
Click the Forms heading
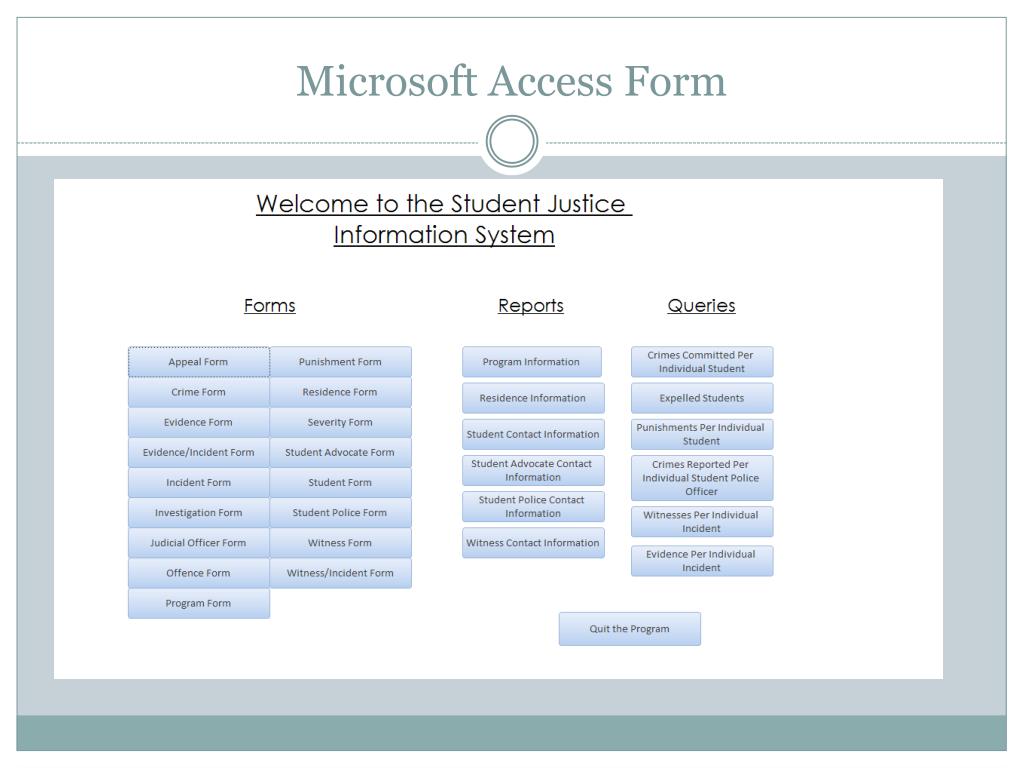point(270,306)
